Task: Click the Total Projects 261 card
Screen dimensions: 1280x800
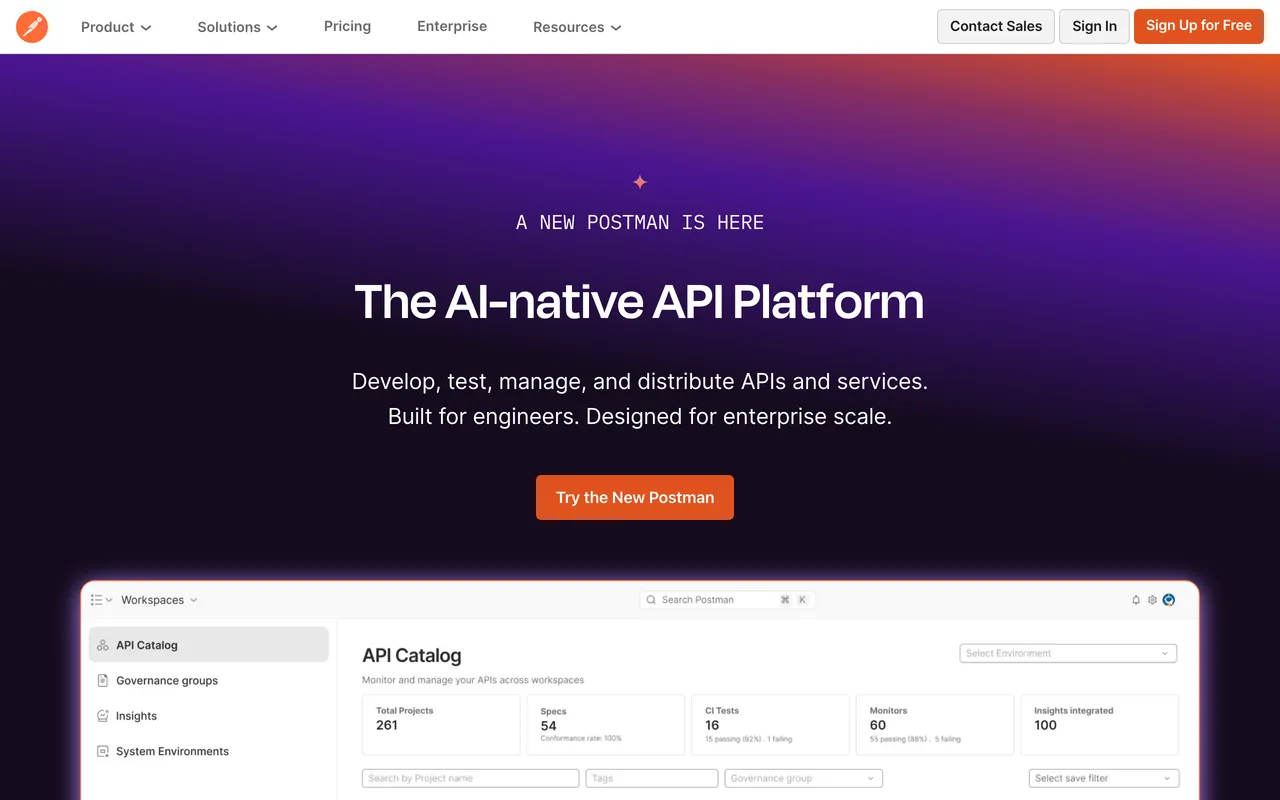Action: coord(441,725)
